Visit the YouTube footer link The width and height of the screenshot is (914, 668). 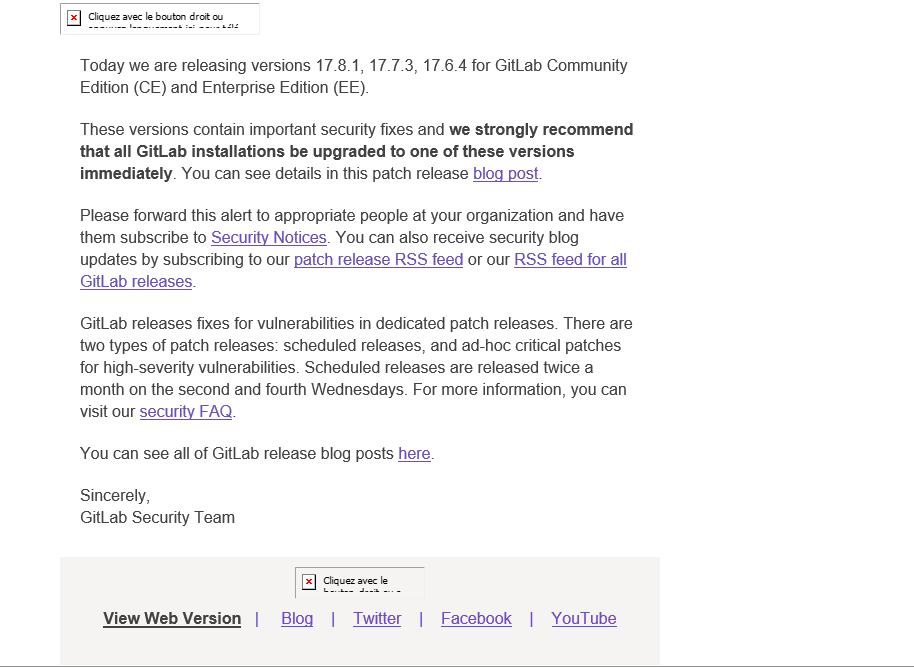pos(584,619)
